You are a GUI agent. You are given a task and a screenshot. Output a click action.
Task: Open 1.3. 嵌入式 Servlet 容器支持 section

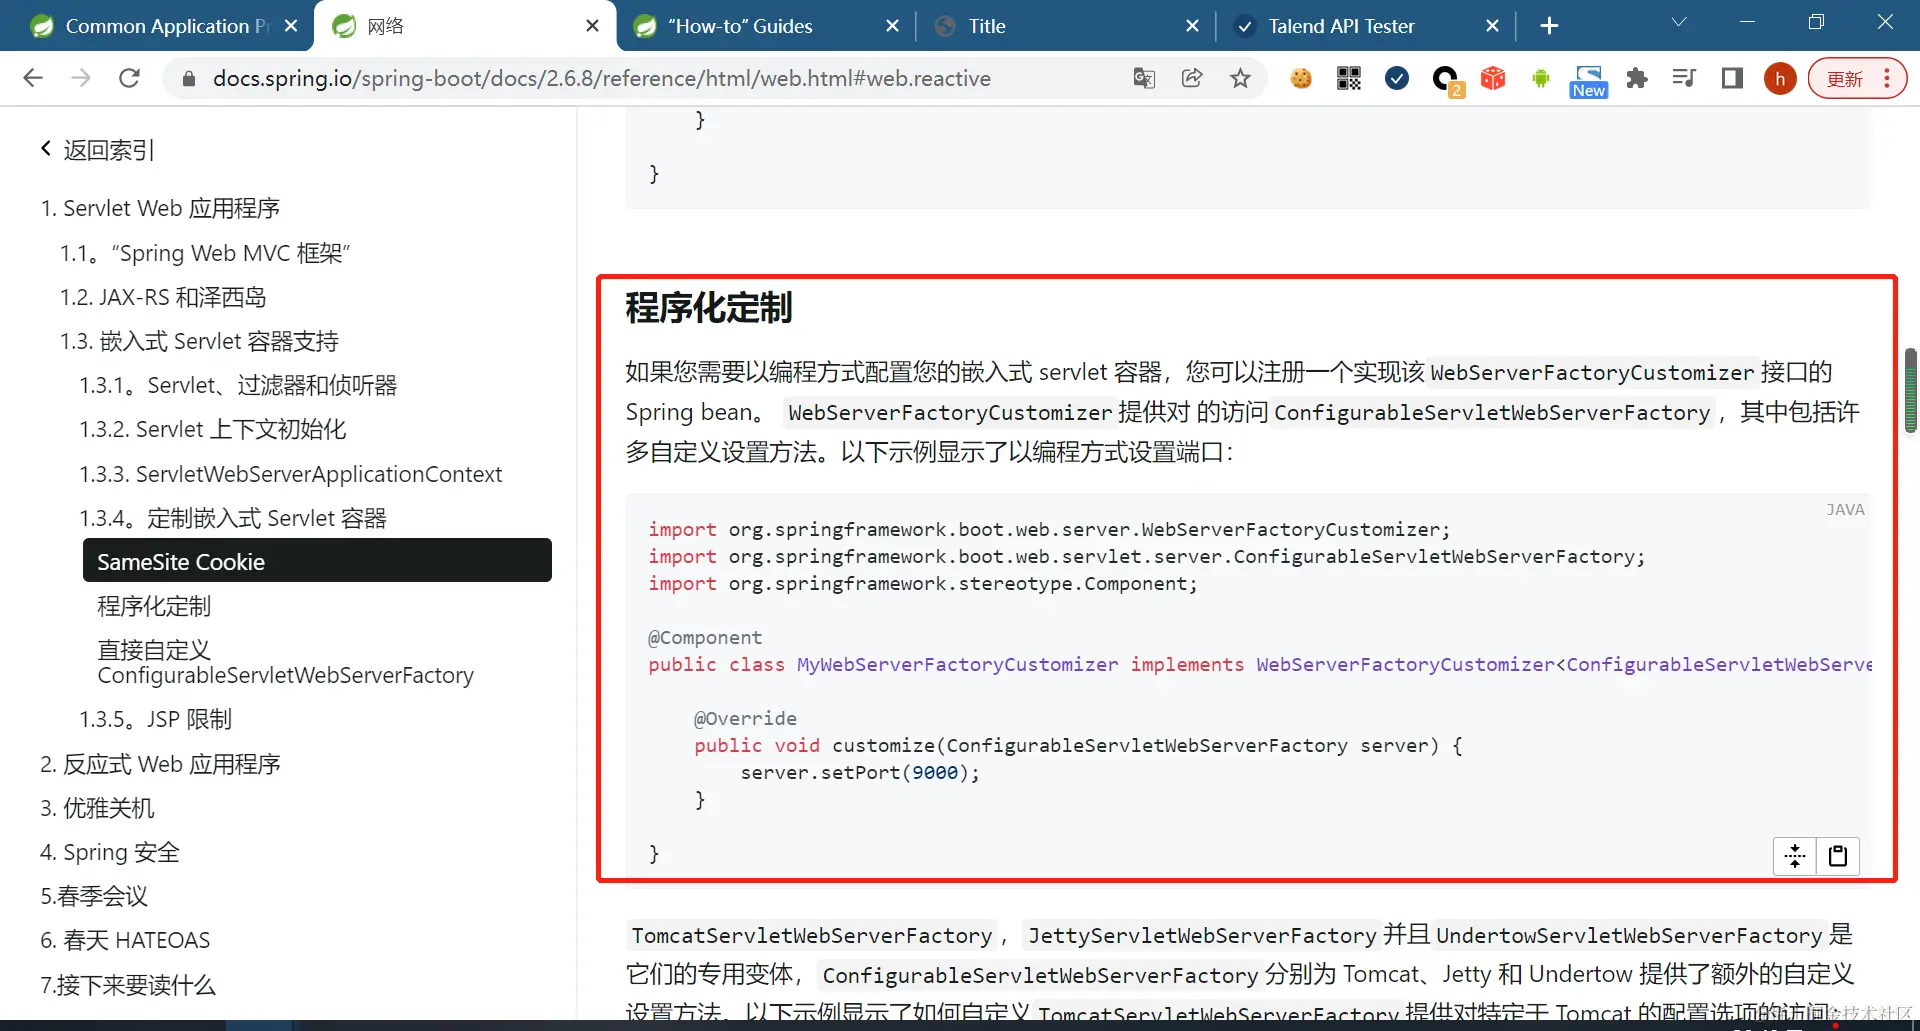coord(199,341)
